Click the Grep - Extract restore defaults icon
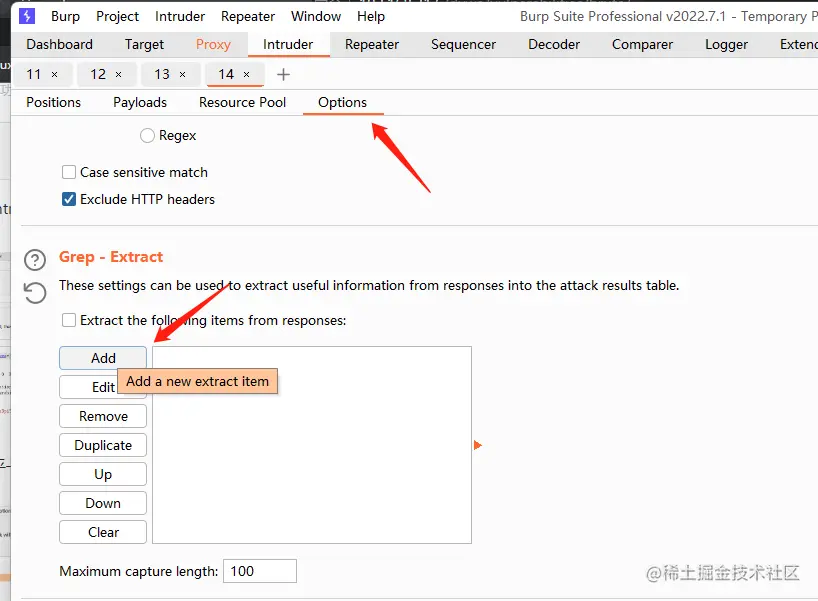Screen dimensions: 818x601 tap(35, 293)
